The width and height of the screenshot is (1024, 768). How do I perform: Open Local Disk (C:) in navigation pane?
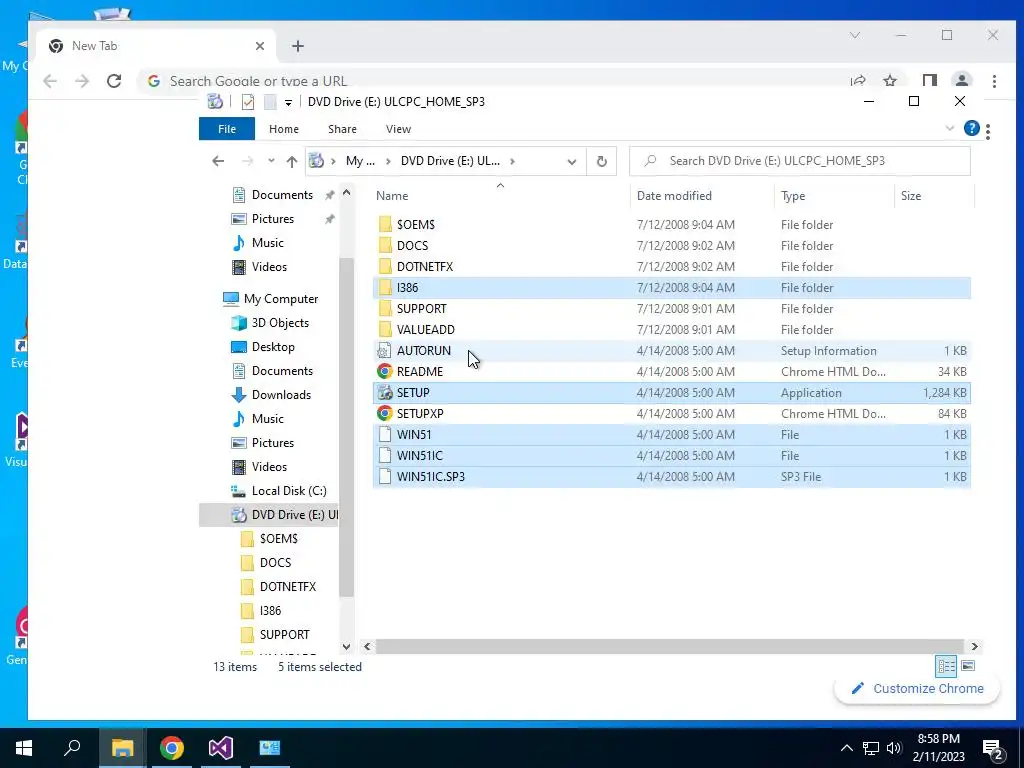(289, 490)
